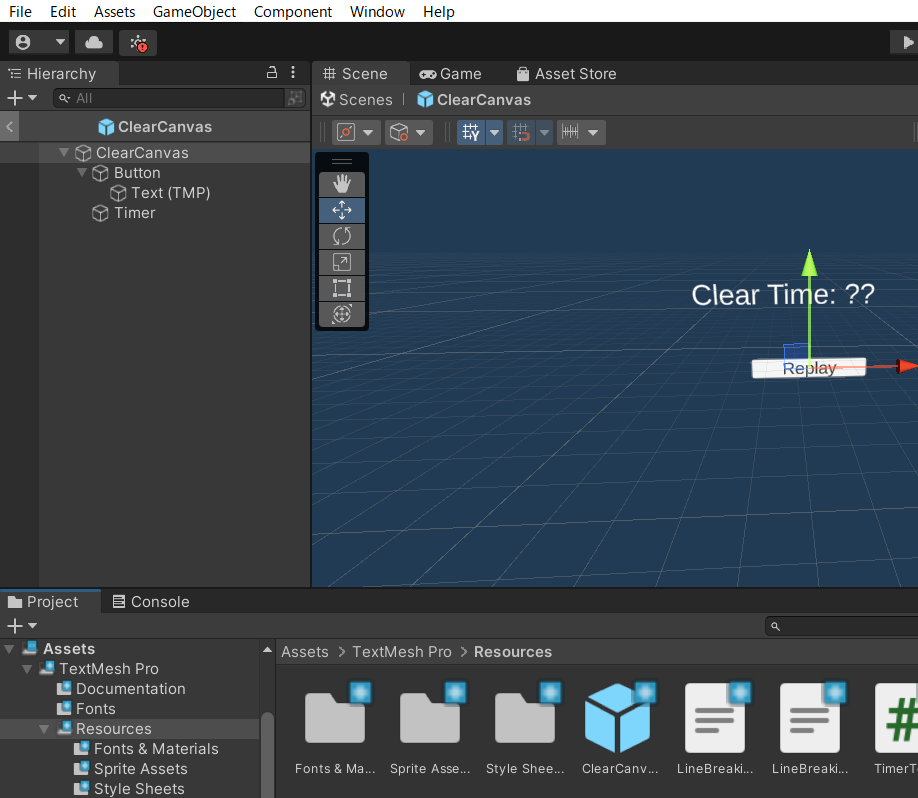Select the Rotate tool
918x798 pixels.
[341, 236]
